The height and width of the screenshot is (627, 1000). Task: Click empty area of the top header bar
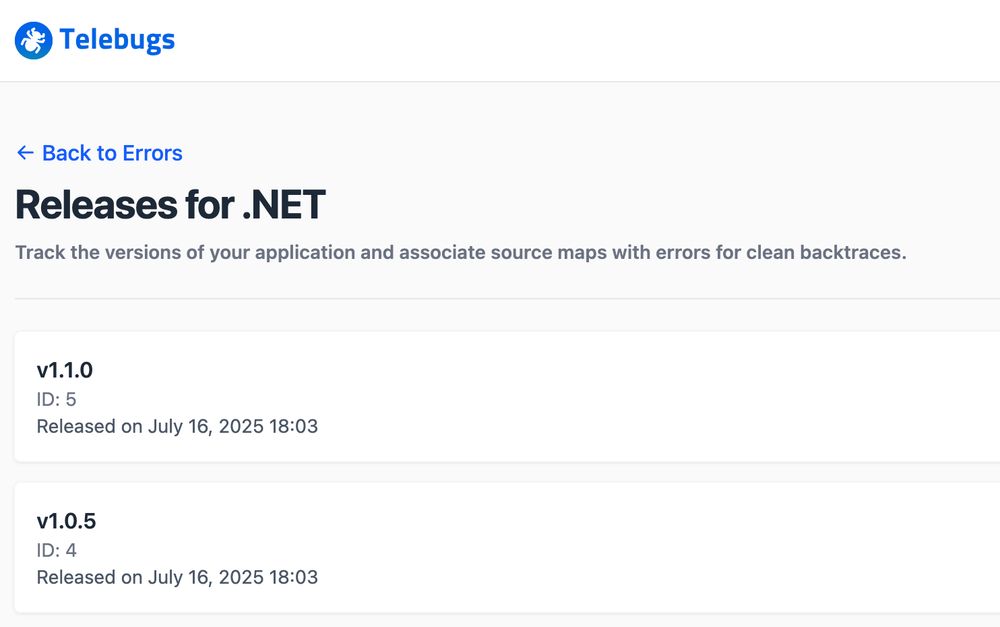(x=574, y=40)
